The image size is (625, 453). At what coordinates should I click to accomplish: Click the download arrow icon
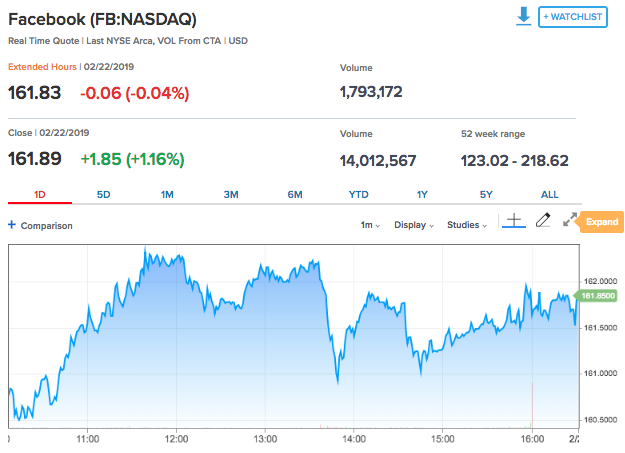click(524, 17)
